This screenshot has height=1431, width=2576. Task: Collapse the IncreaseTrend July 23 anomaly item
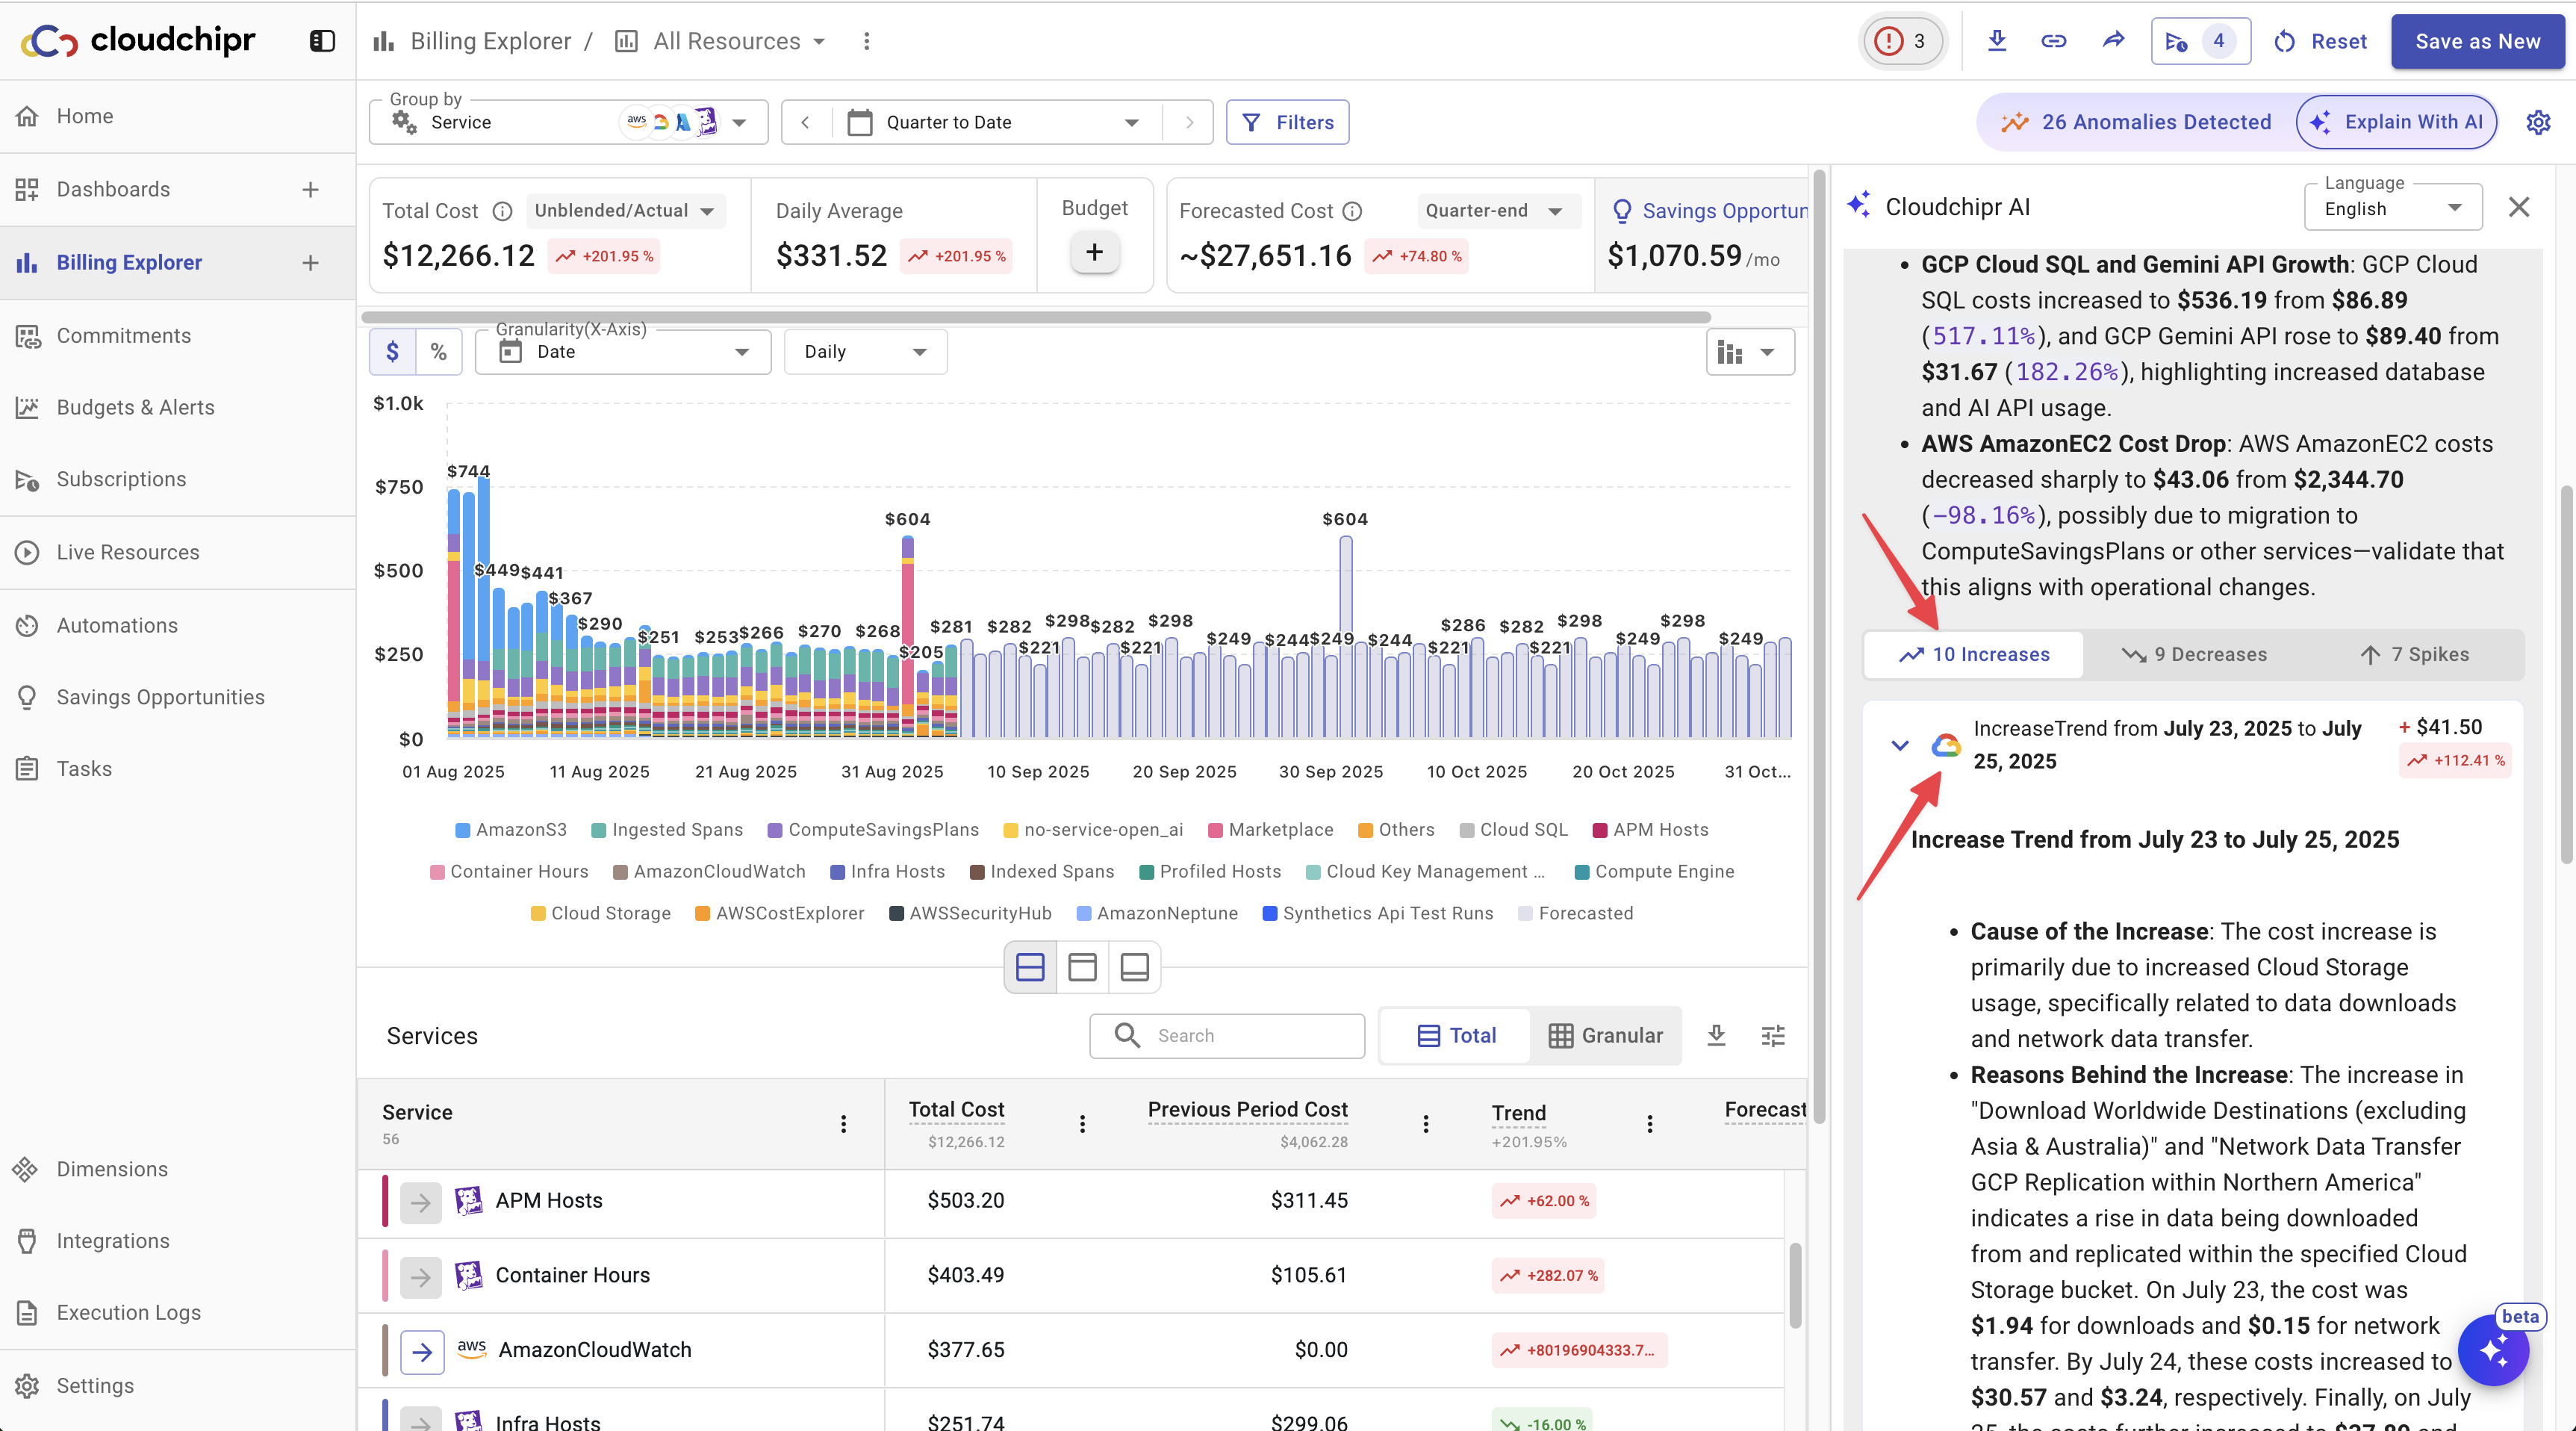pos(1900,745)
